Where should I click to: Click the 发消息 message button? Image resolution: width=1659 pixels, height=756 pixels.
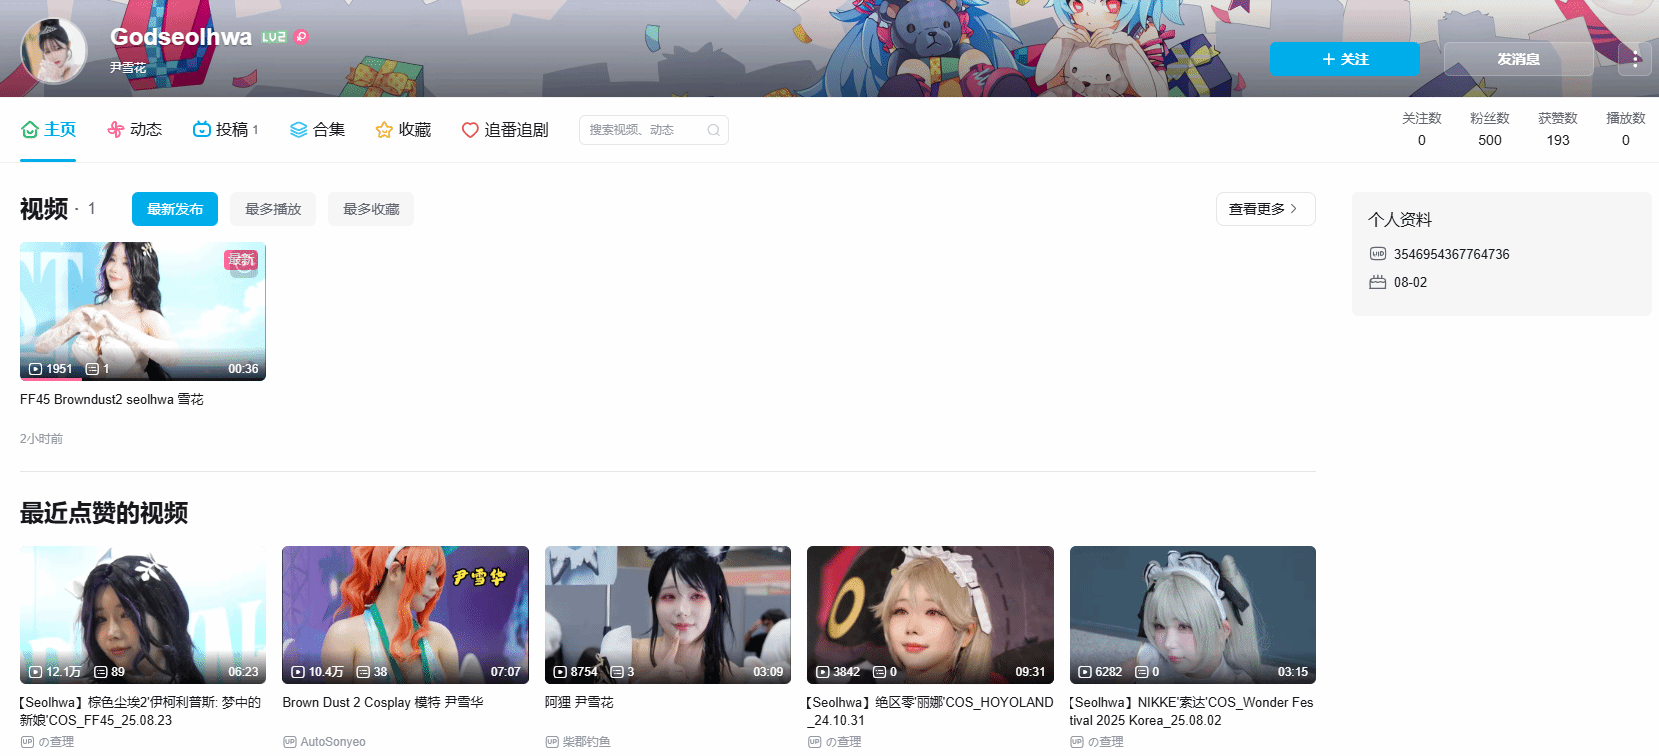click(1518, 59)
